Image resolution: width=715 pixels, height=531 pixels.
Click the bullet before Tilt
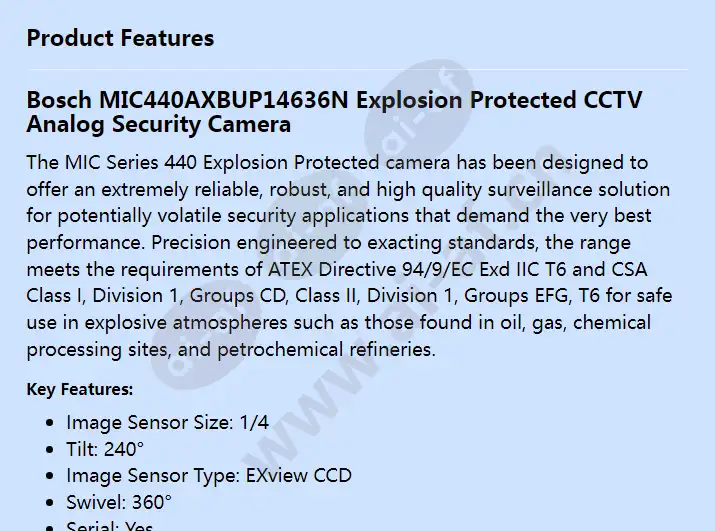point(50,449)
